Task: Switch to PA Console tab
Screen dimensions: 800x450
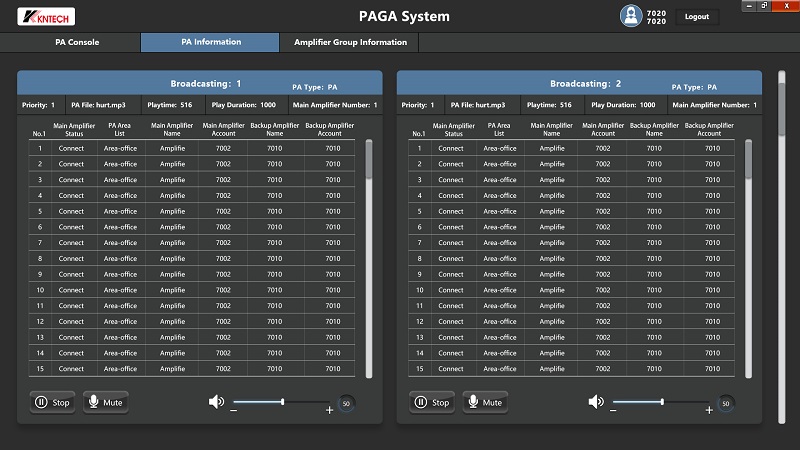Action: (77, 43)
